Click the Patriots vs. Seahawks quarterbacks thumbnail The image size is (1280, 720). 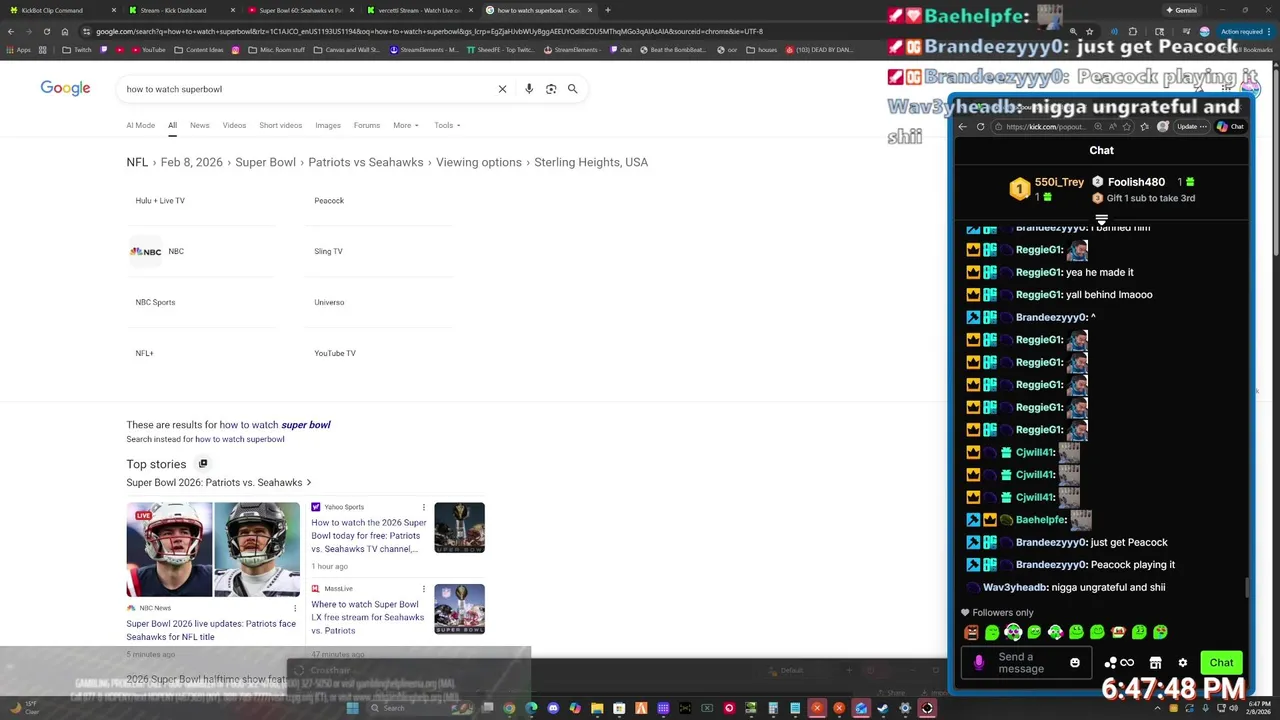[213, 549]
